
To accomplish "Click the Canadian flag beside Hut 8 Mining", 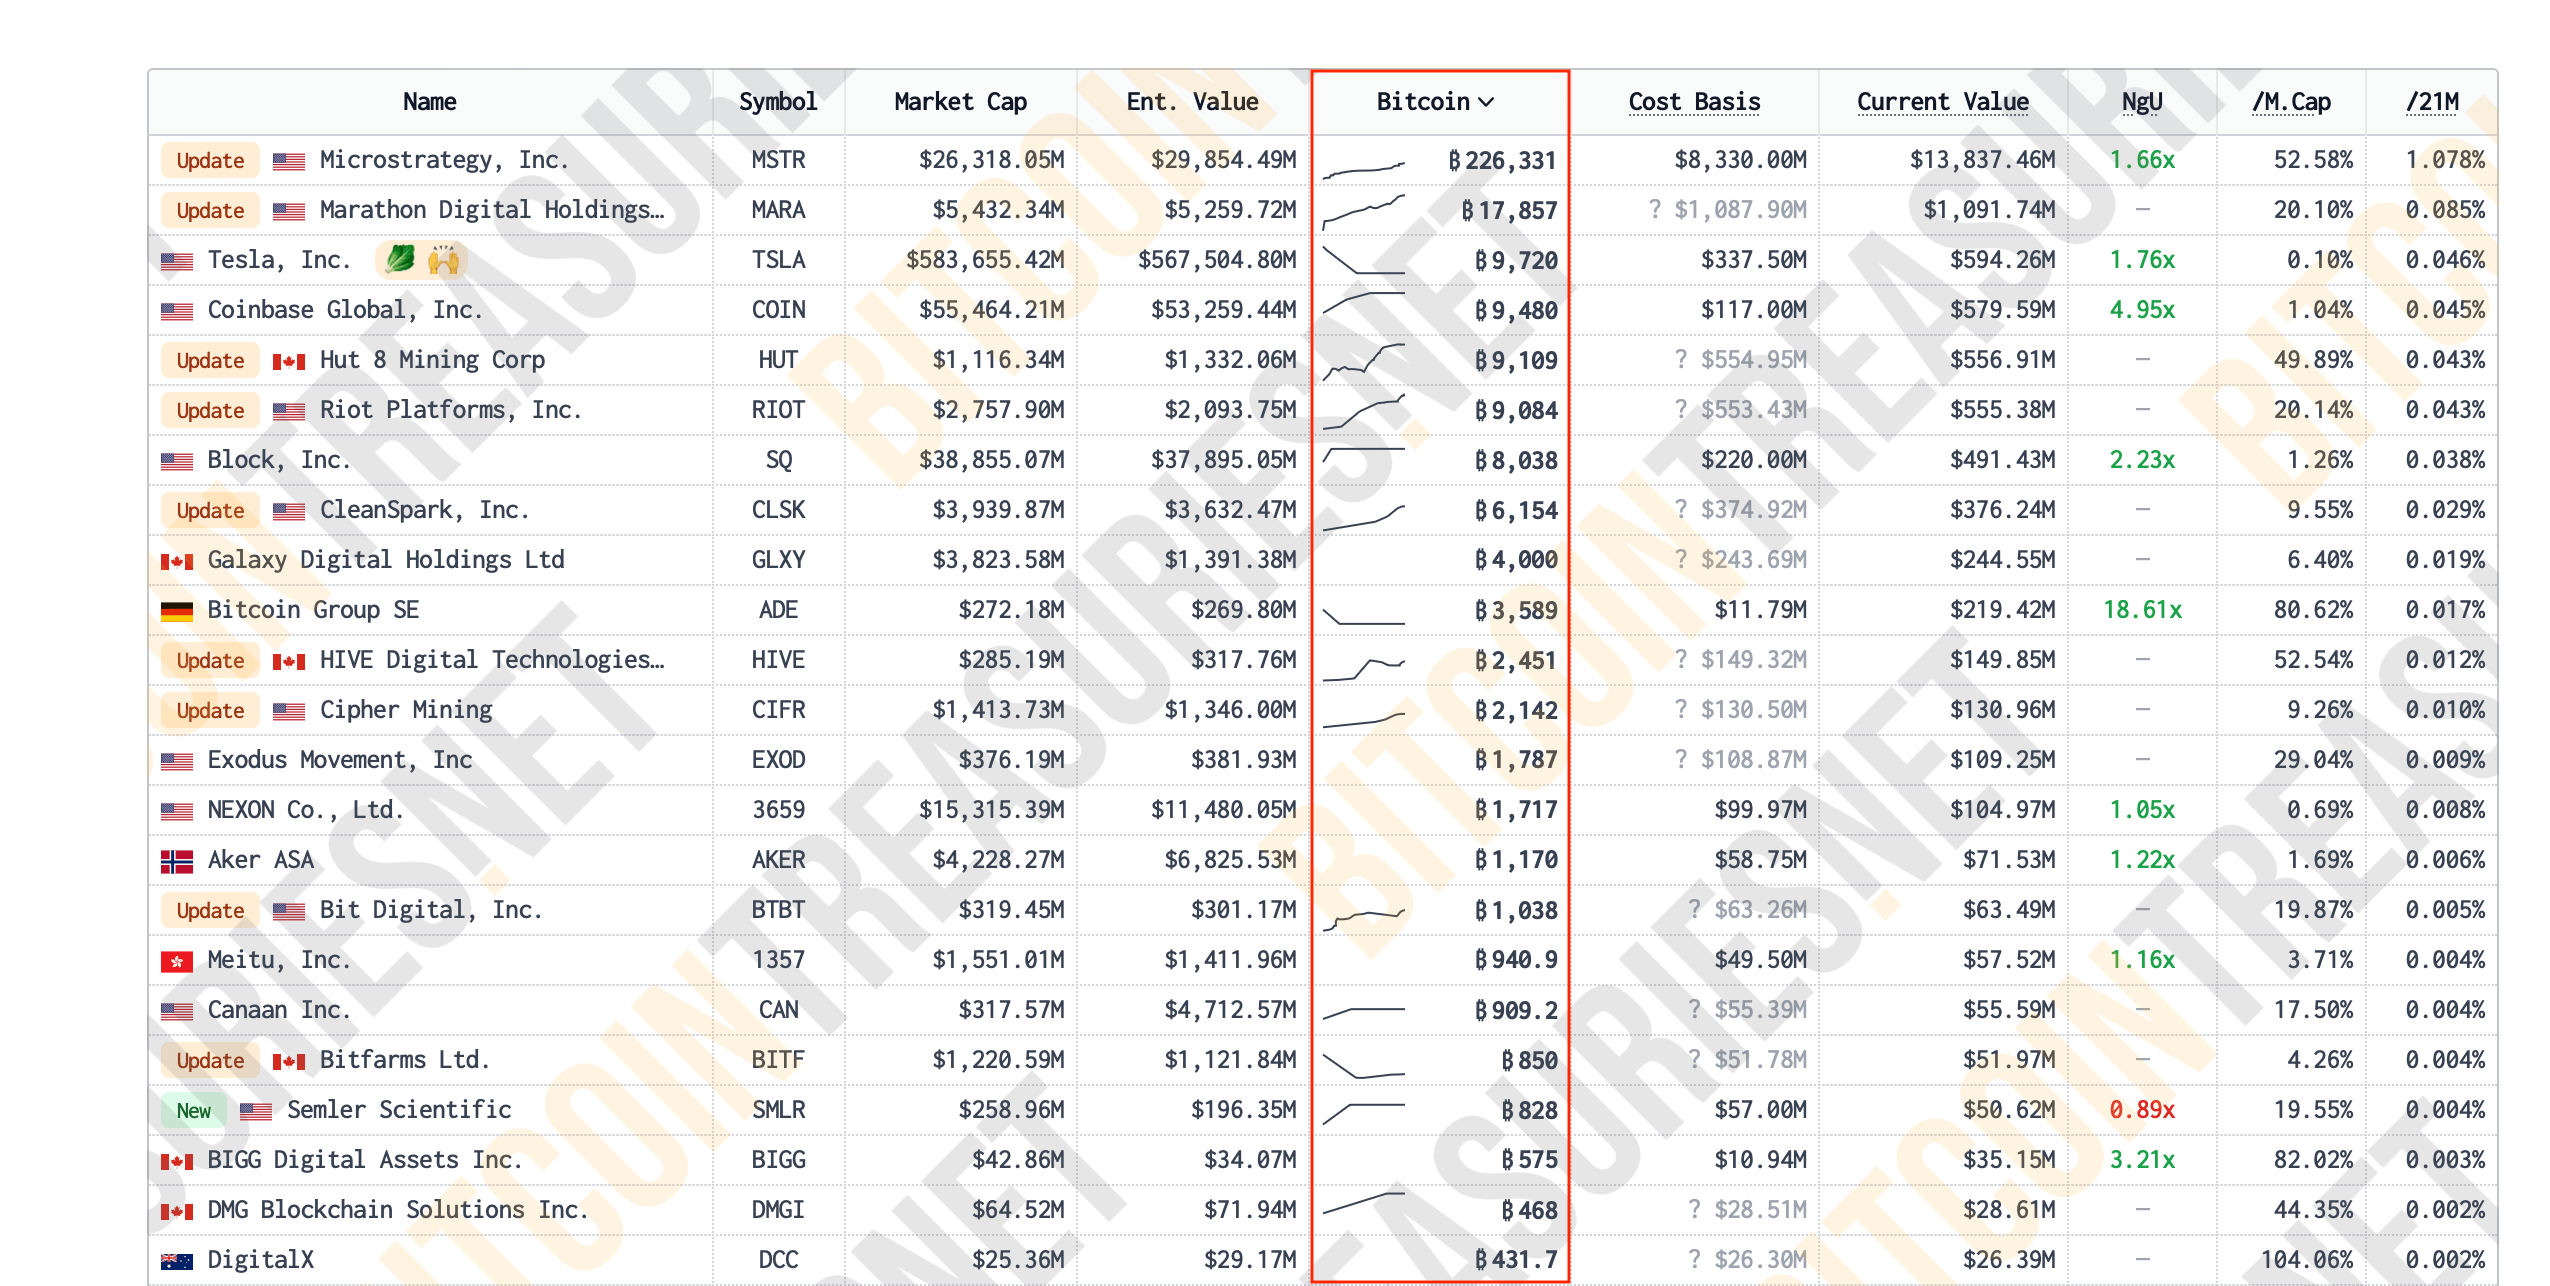I will (289, 361).
